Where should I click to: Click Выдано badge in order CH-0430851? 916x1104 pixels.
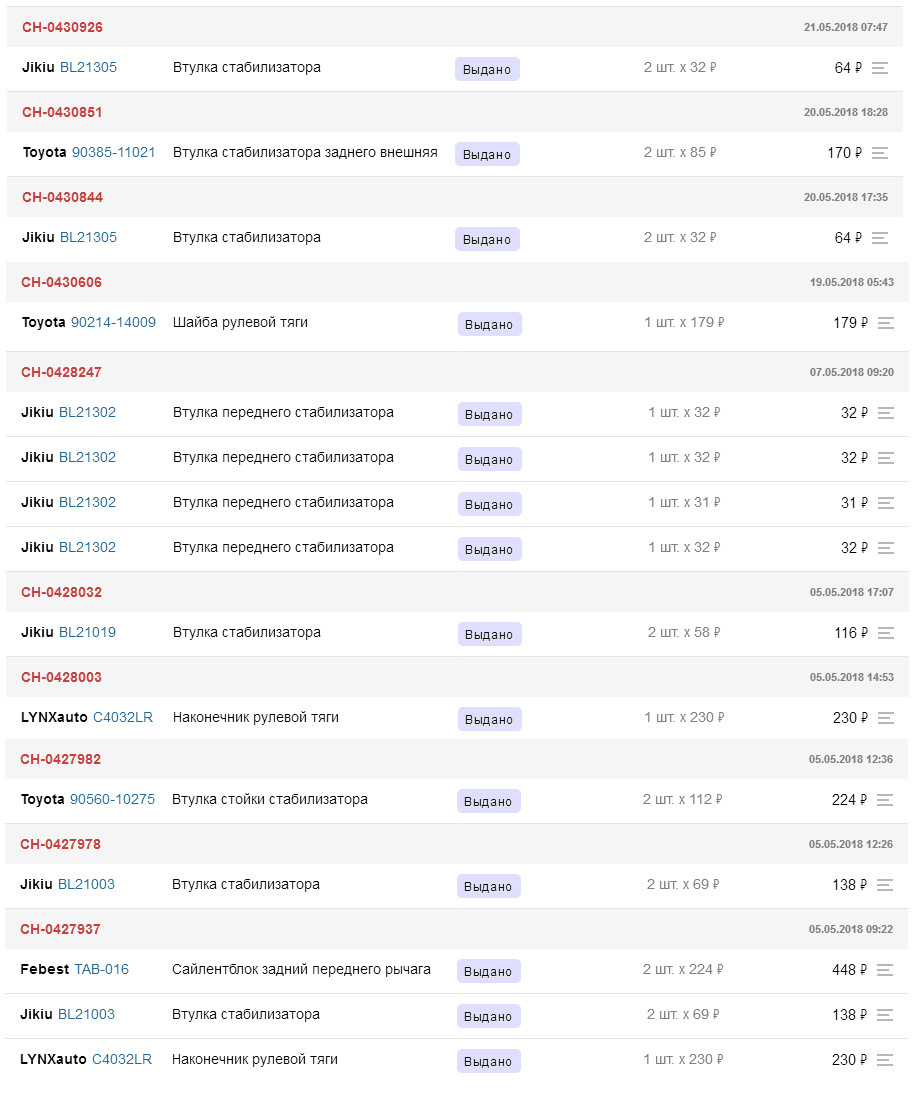click(487, 154)
